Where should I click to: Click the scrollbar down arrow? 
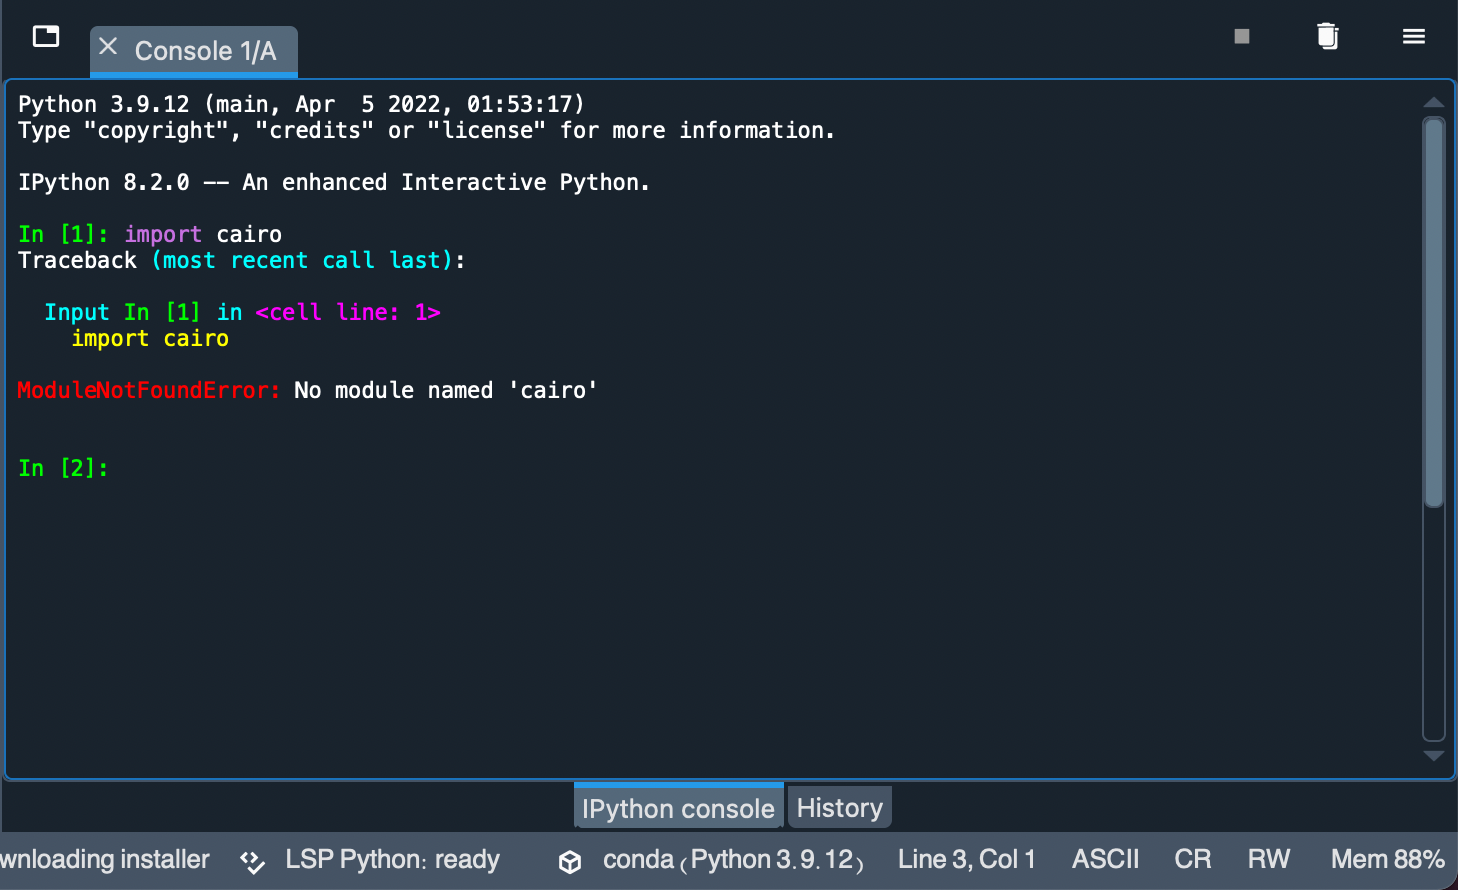pos(1433,756)
